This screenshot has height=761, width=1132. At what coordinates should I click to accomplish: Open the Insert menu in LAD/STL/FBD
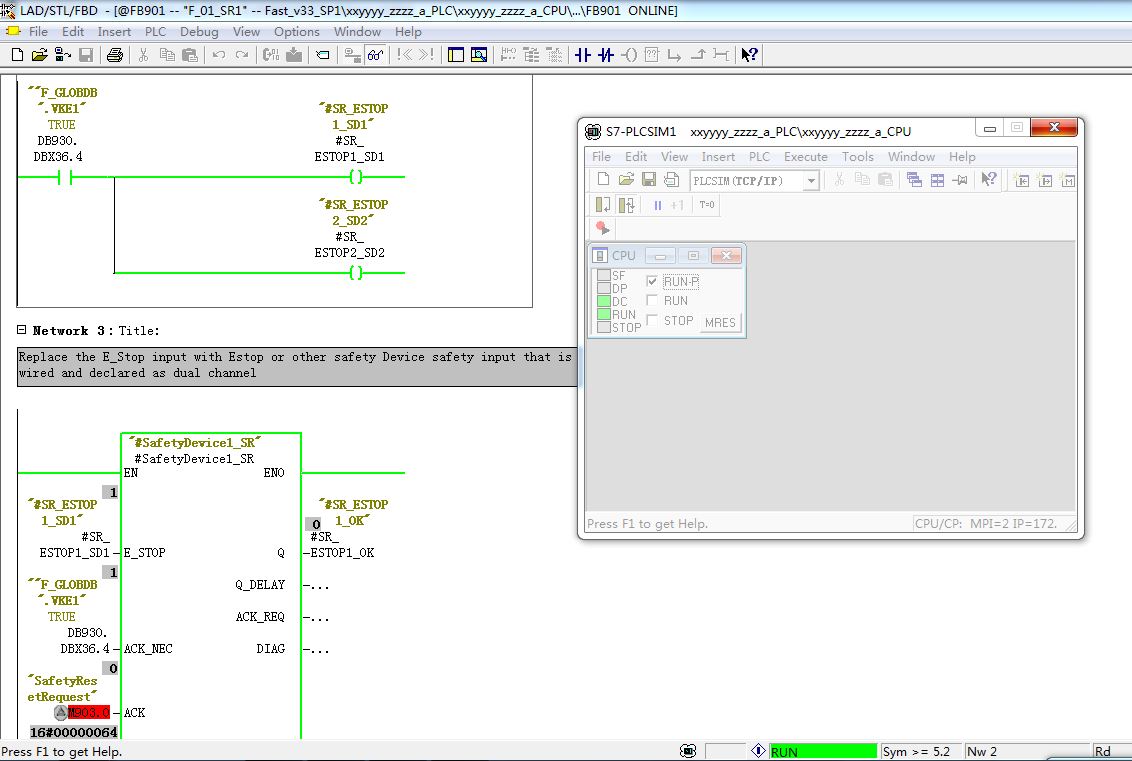tap(114, 32)
